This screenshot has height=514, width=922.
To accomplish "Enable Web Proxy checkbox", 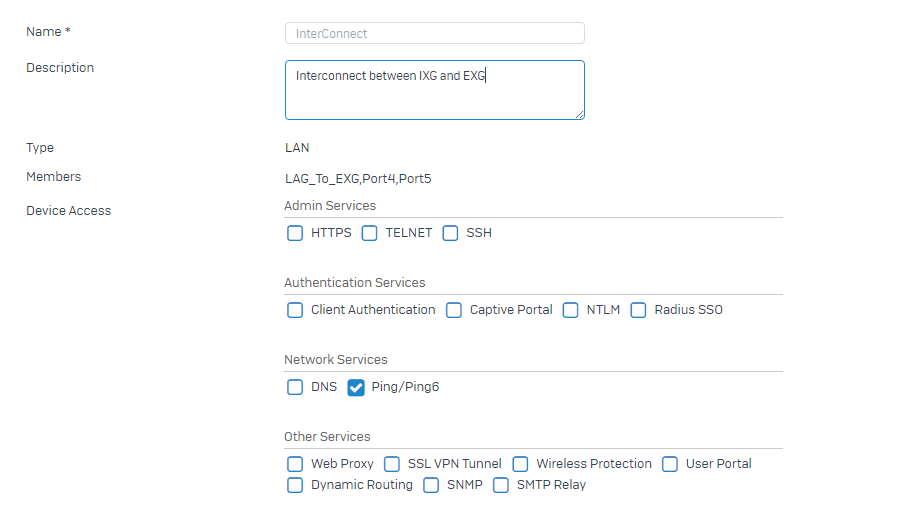I will point(295,465).
